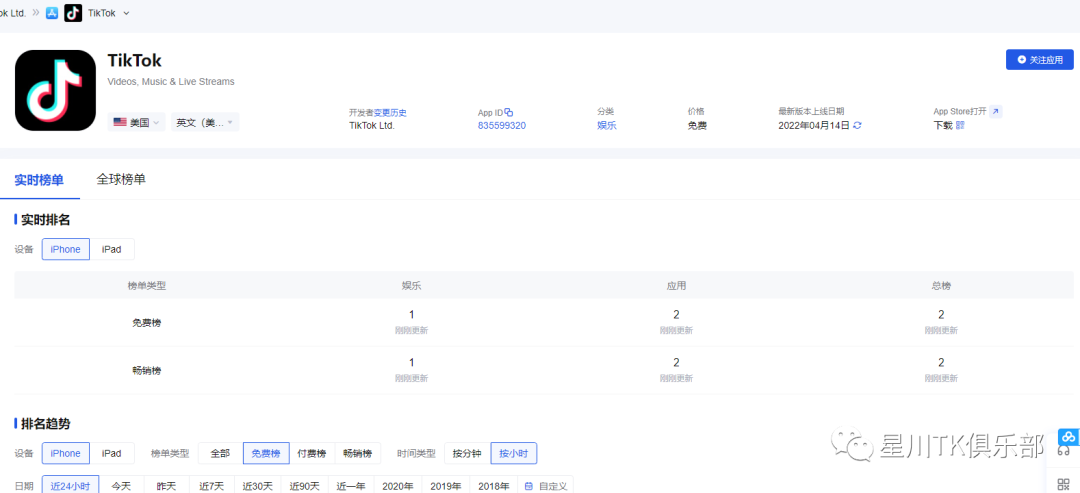Open 自定义 custom date picker
The width and height of the screenshot is (1080, 493).
(x=545, y=485)
